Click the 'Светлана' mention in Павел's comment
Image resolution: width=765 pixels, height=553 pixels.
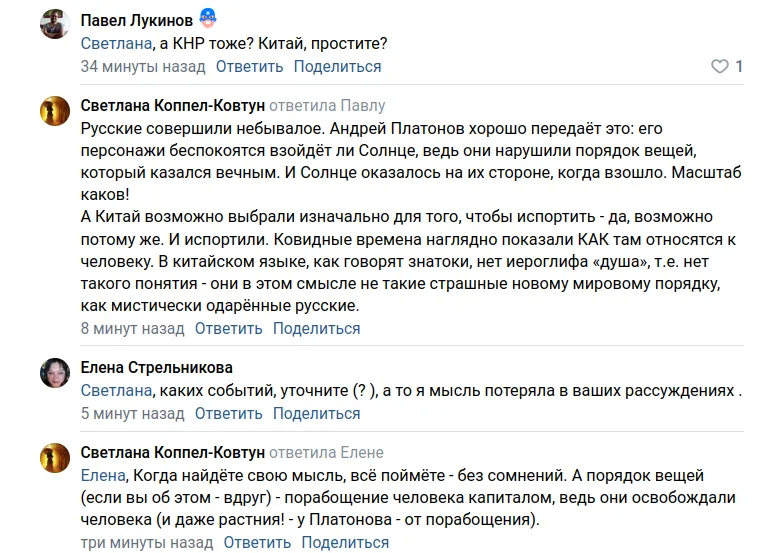tap(116, 44)
